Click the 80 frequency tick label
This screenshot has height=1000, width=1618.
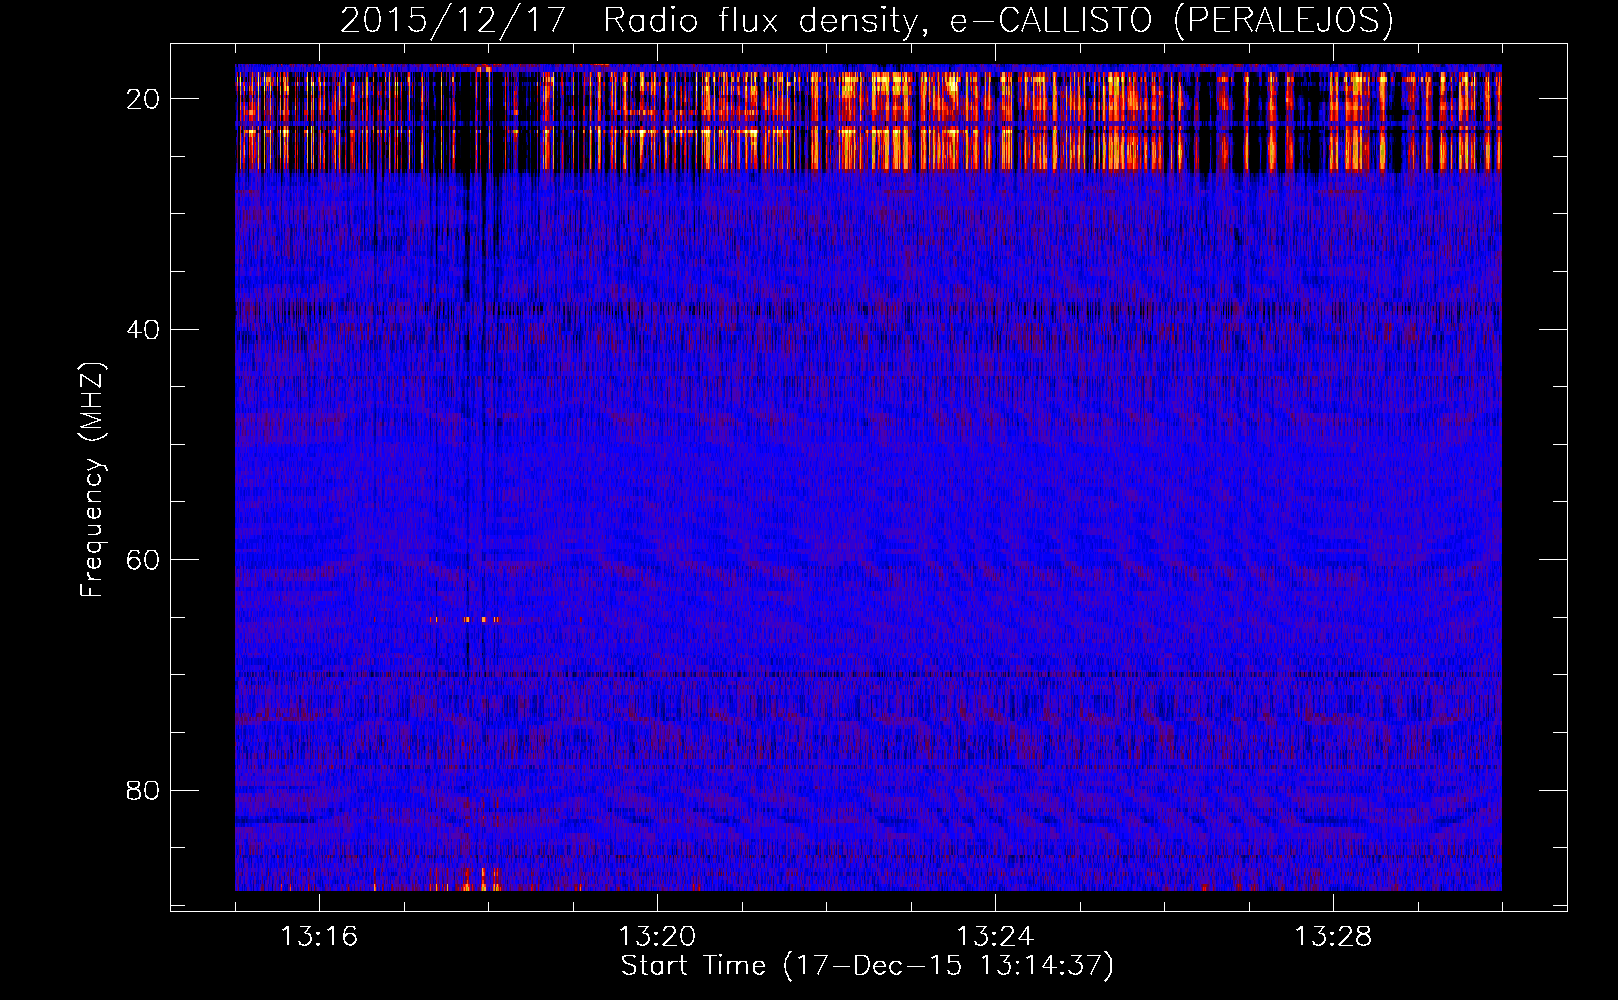[144, 790]
